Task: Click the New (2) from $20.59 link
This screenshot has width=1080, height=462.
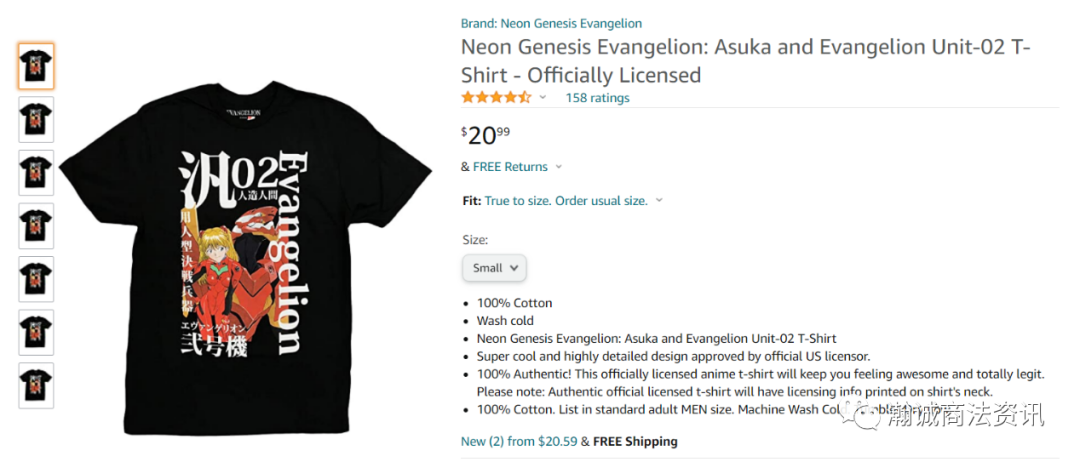Action: click(510, 441)
